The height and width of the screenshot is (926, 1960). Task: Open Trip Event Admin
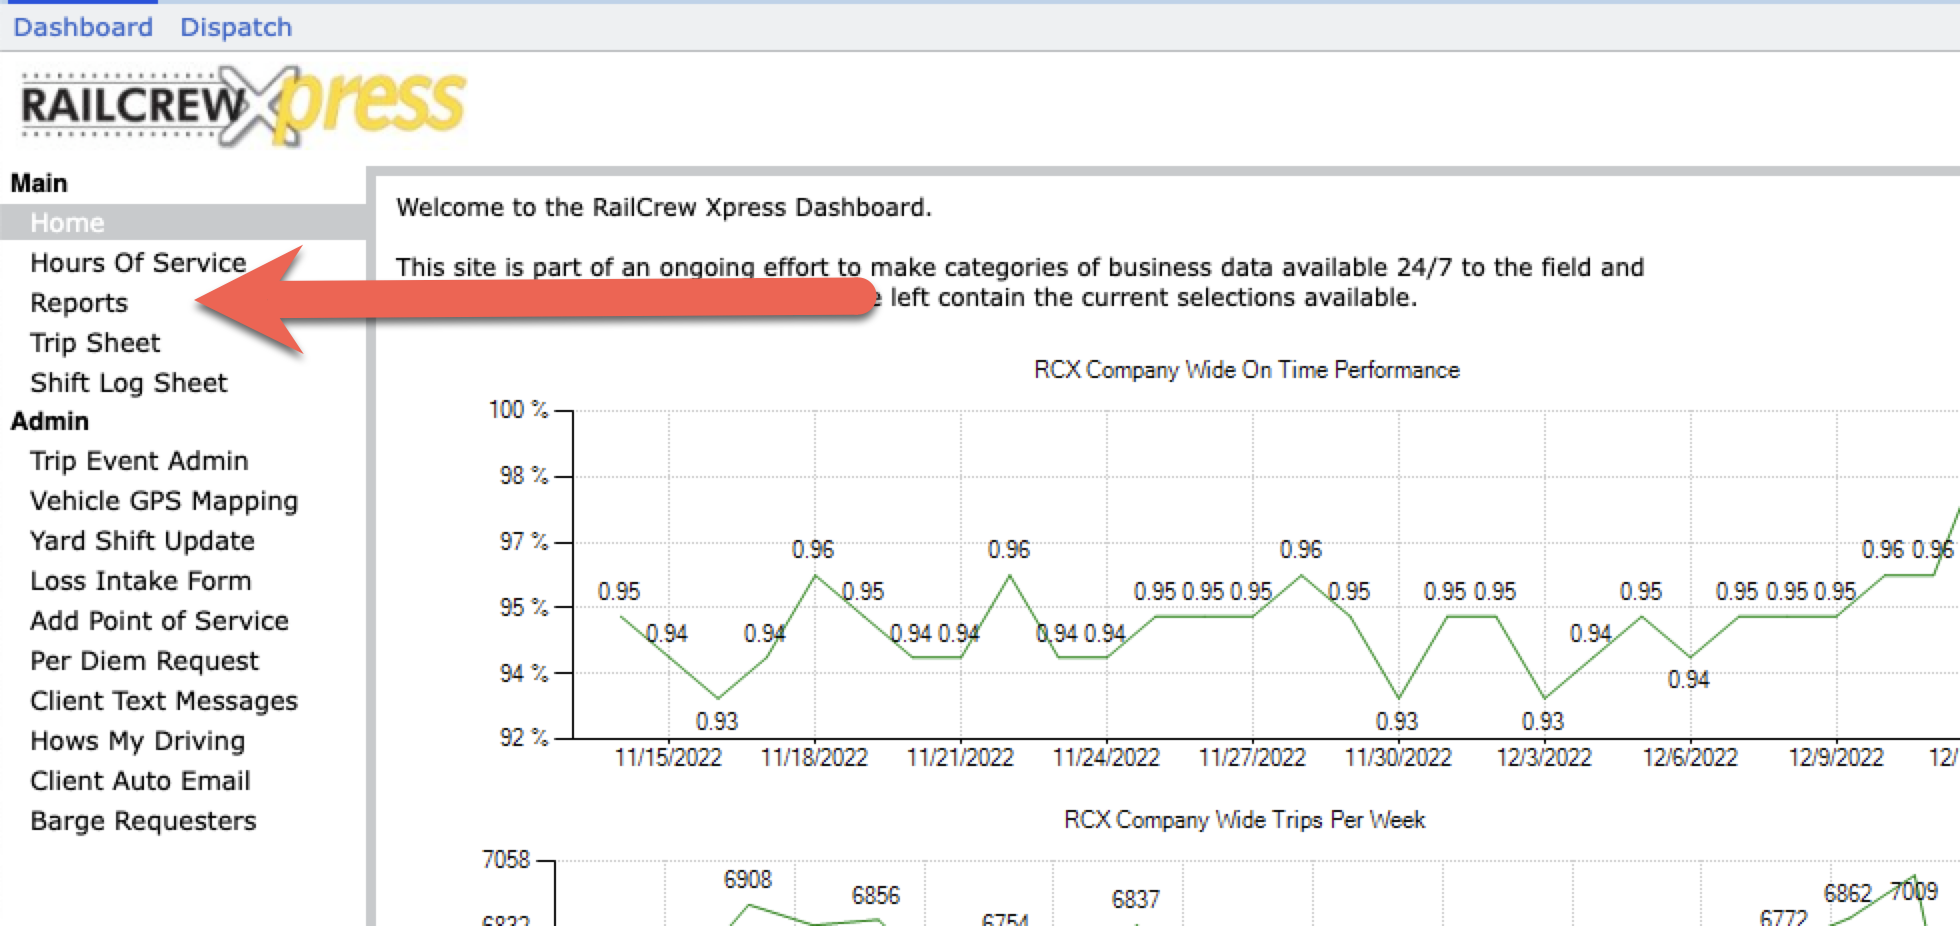(139, 461)
